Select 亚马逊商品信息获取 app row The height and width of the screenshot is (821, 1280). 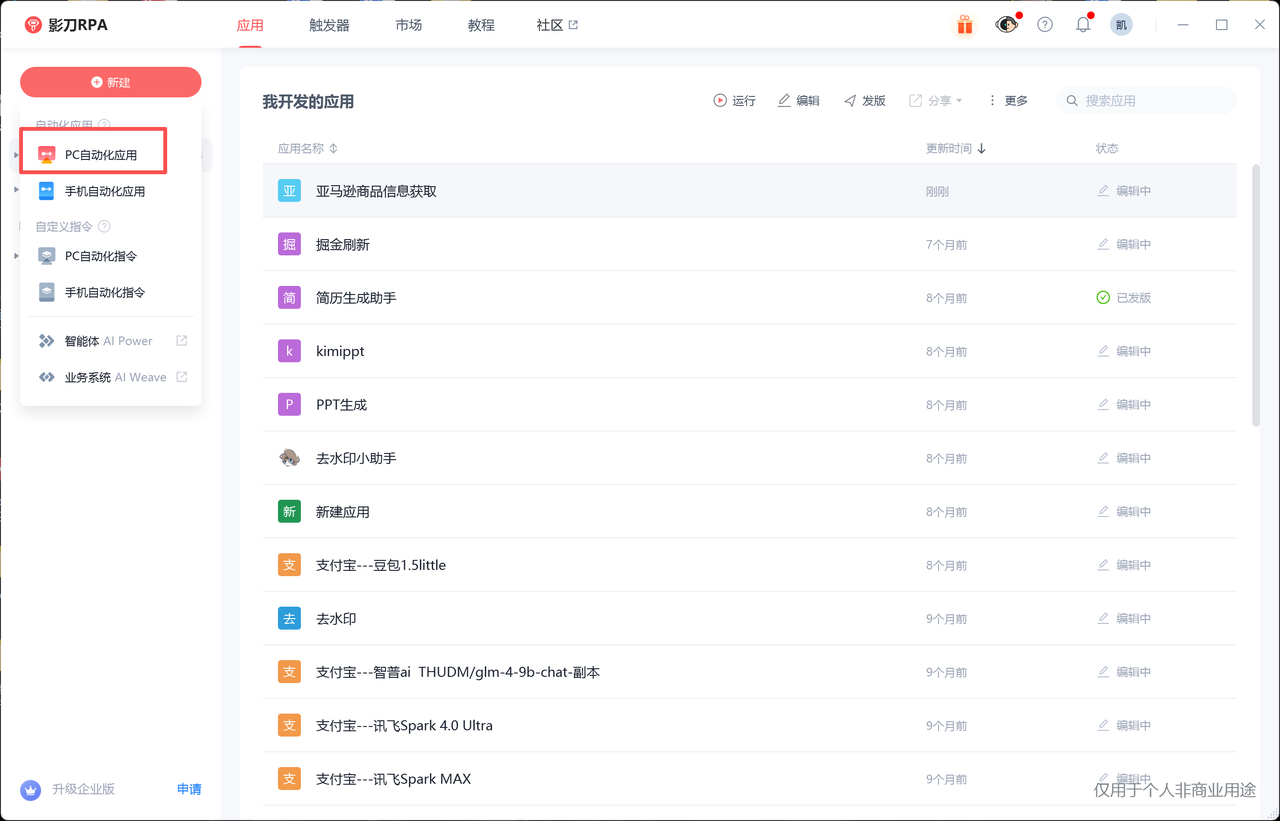(x=749, y=191)
